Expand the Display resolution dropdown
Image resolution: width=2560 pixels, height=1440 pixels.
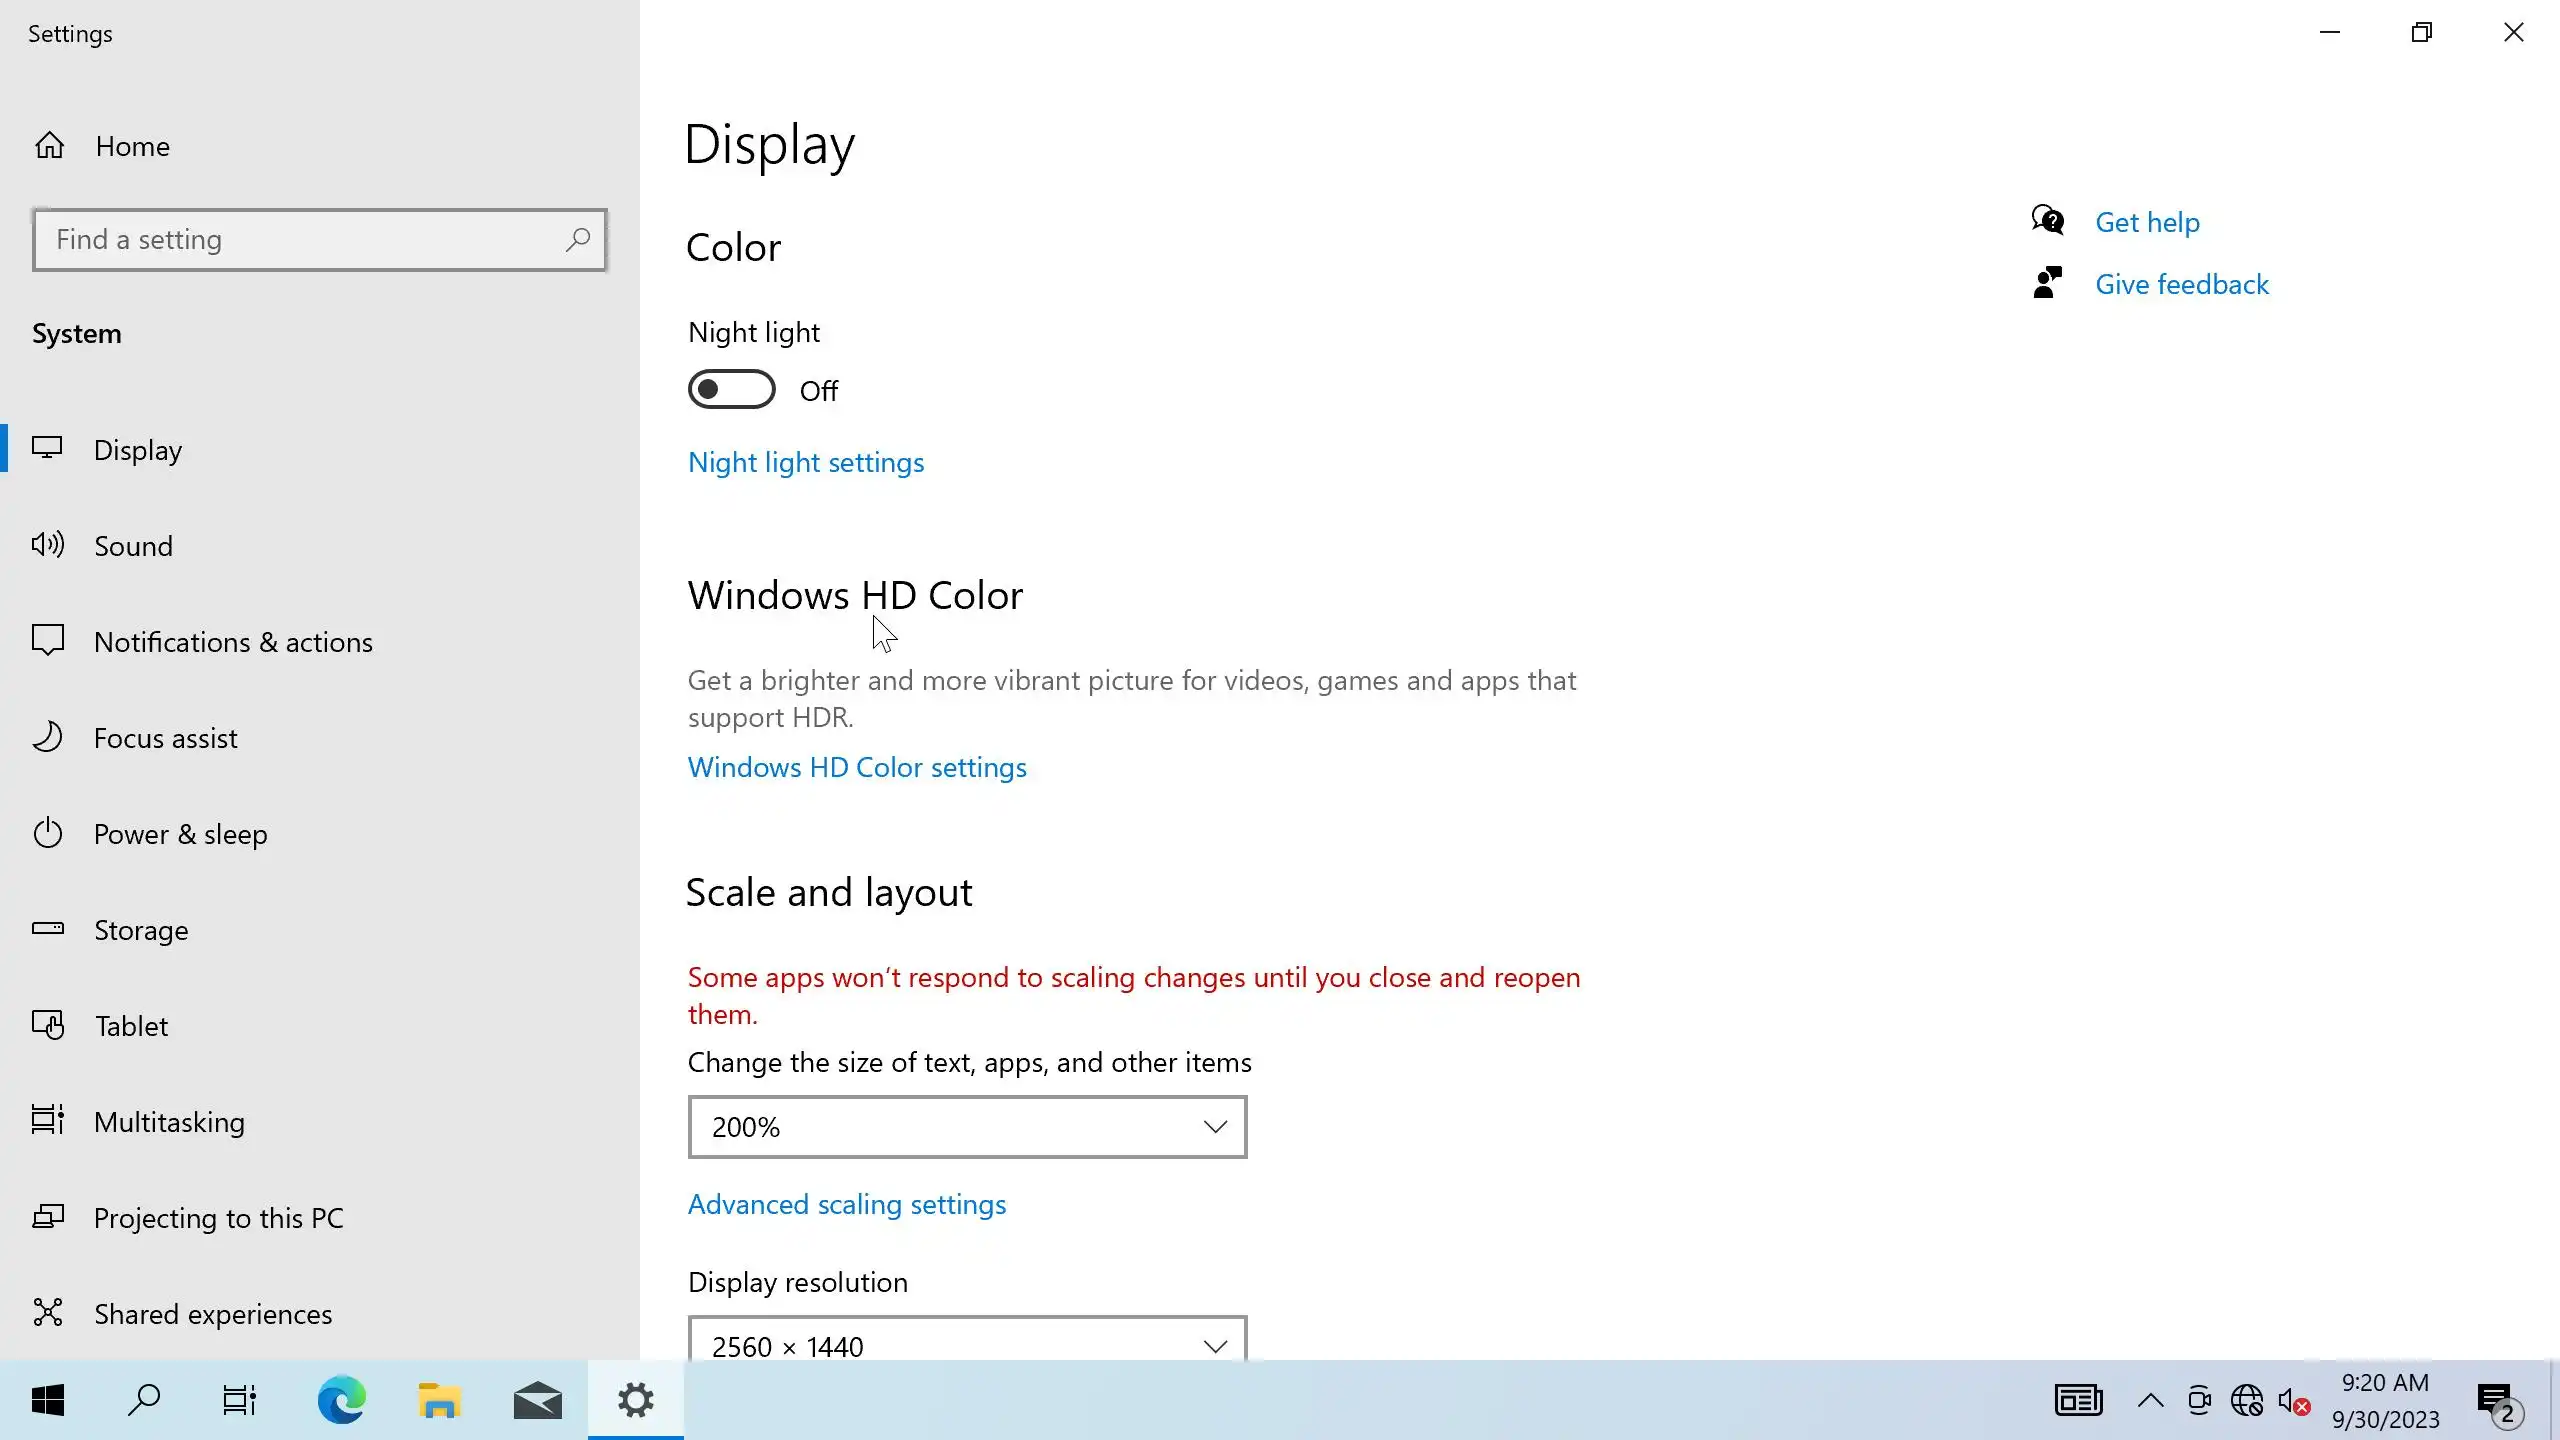(x=966, y=1345)
